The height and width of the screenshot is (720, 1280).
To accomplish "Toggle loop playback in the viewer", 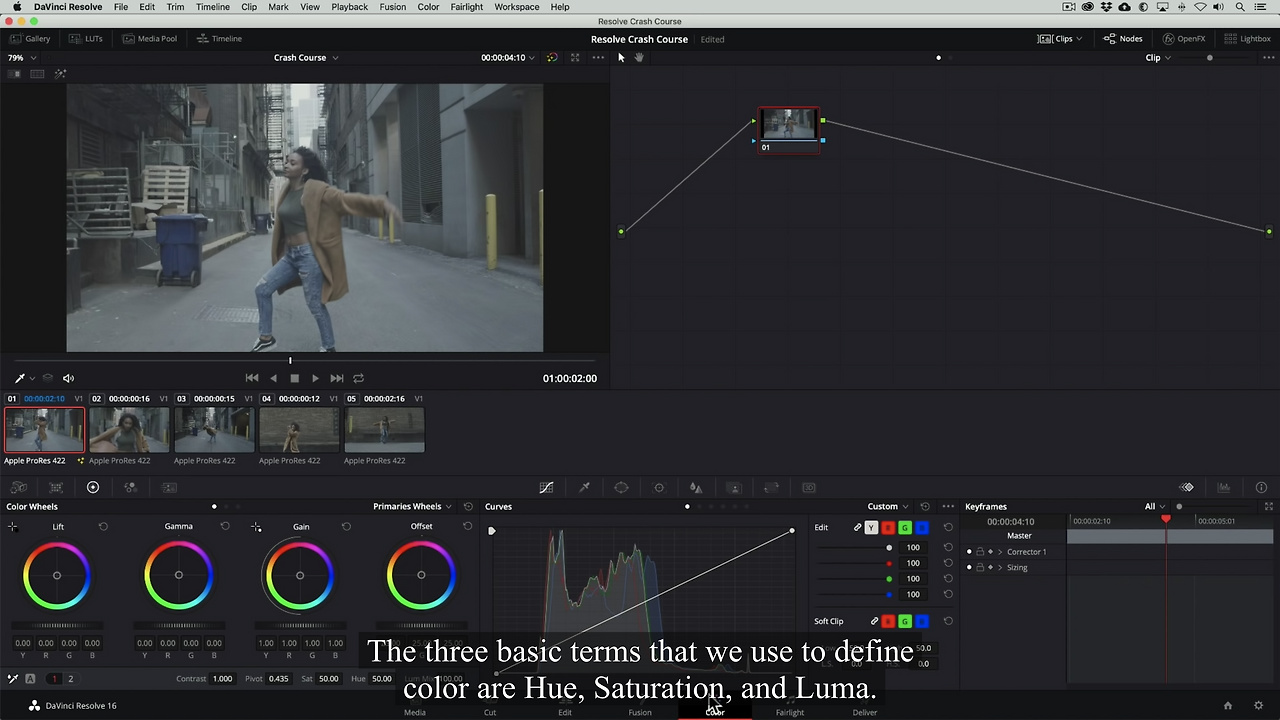I will pyautogui.click(x=358, y=378).
